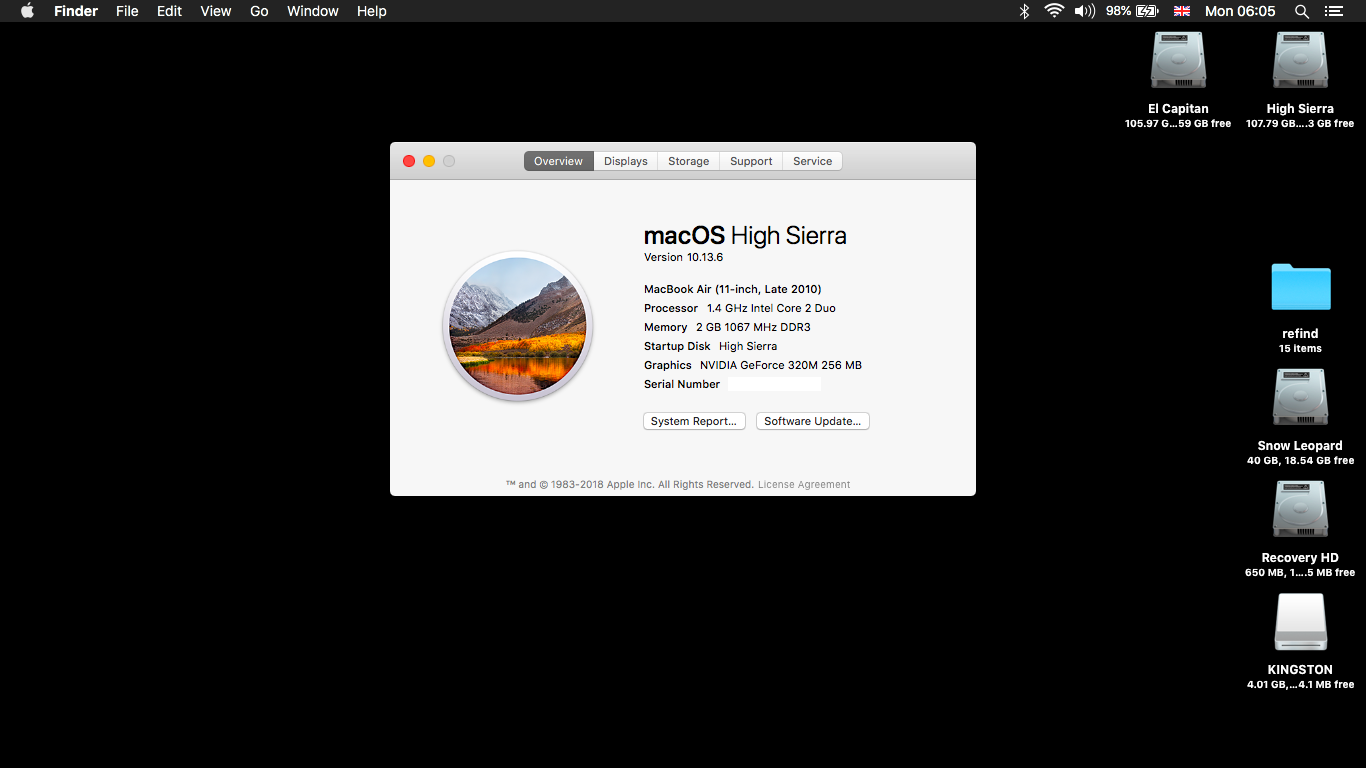Image resolution: width=1366 pixels, height=768 pixels.
Task: Click the '2 GB 1067 MHz DDR3' memory text
Action: click(x=753, y=327)
